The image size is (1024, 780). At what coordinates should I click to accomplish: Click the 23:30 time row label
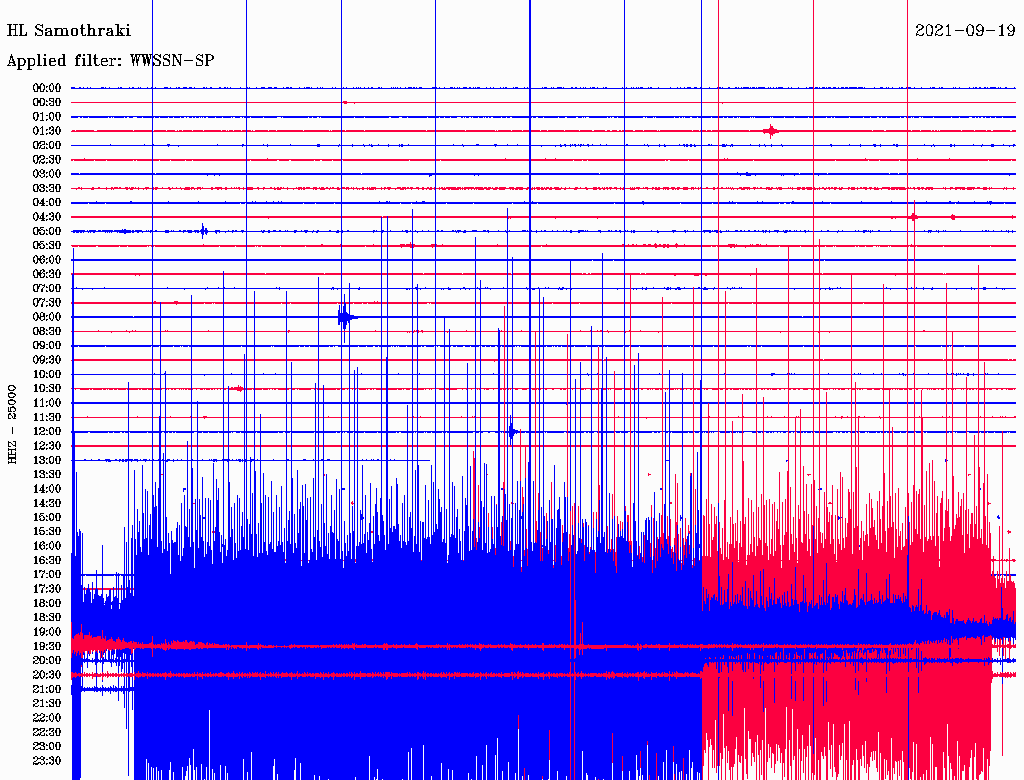47,761
